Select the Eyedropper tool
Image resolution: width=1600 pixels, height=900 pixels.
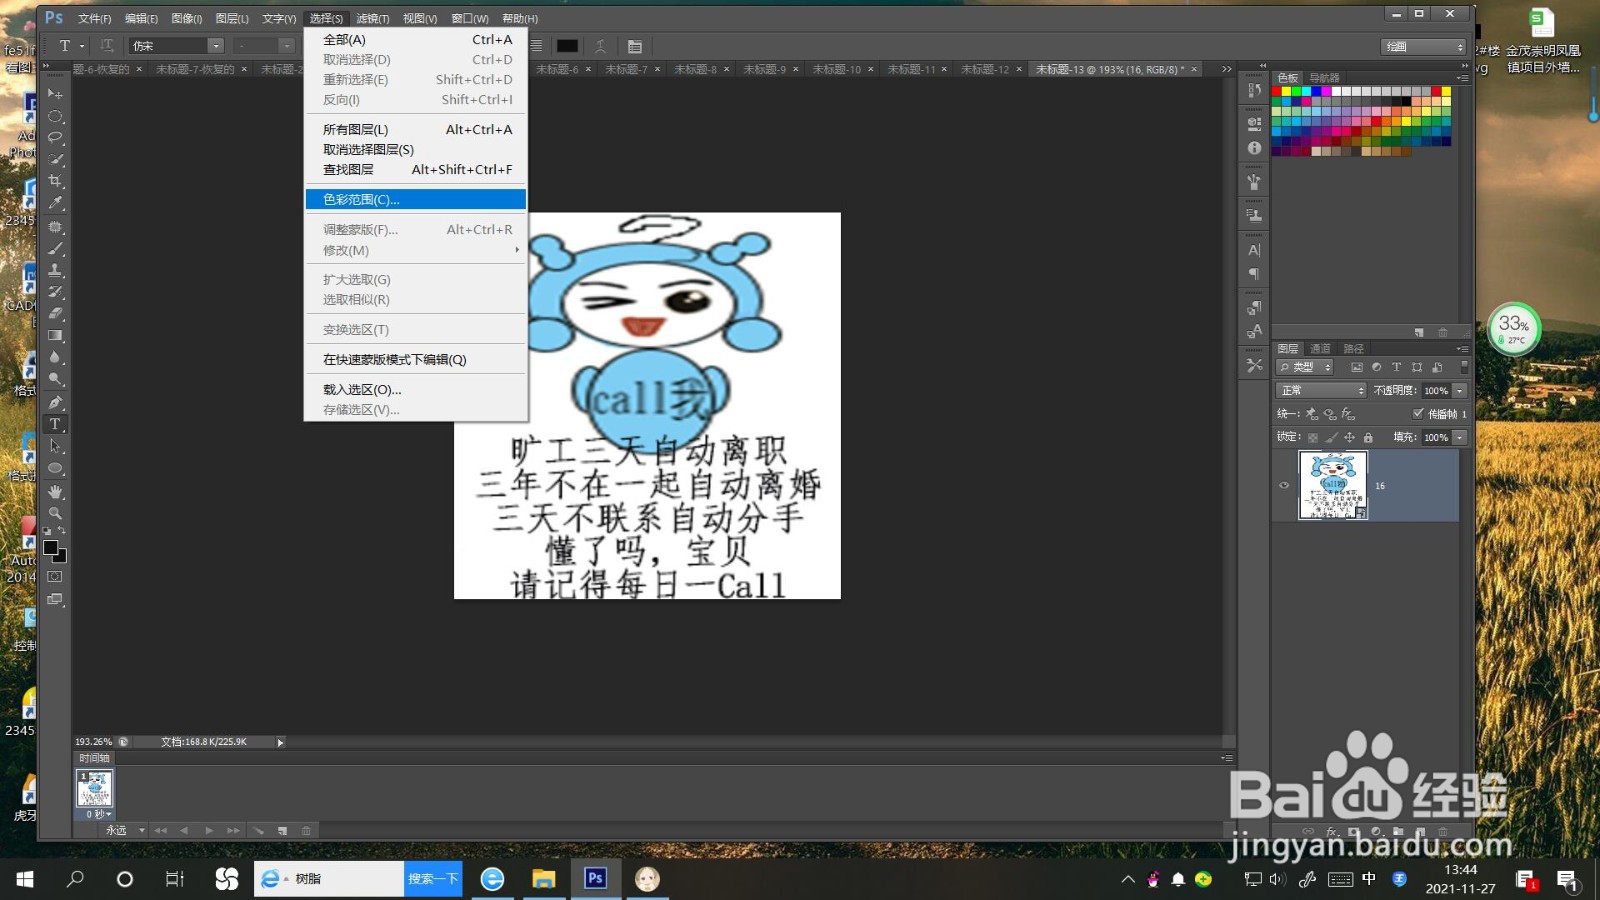55,203
